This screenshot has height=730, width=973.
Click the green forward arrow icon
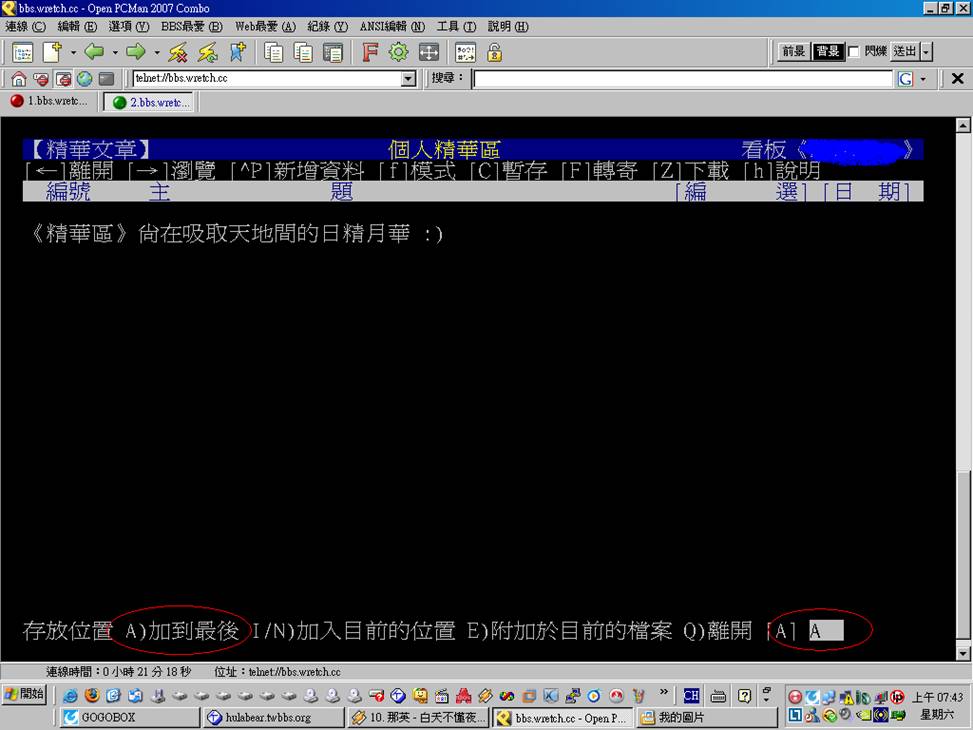[136, 52]
